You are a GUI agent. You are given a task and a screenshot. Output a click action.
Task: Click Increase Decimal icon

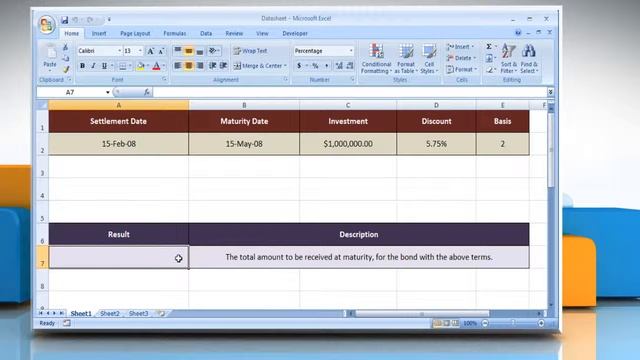[339, 66]
